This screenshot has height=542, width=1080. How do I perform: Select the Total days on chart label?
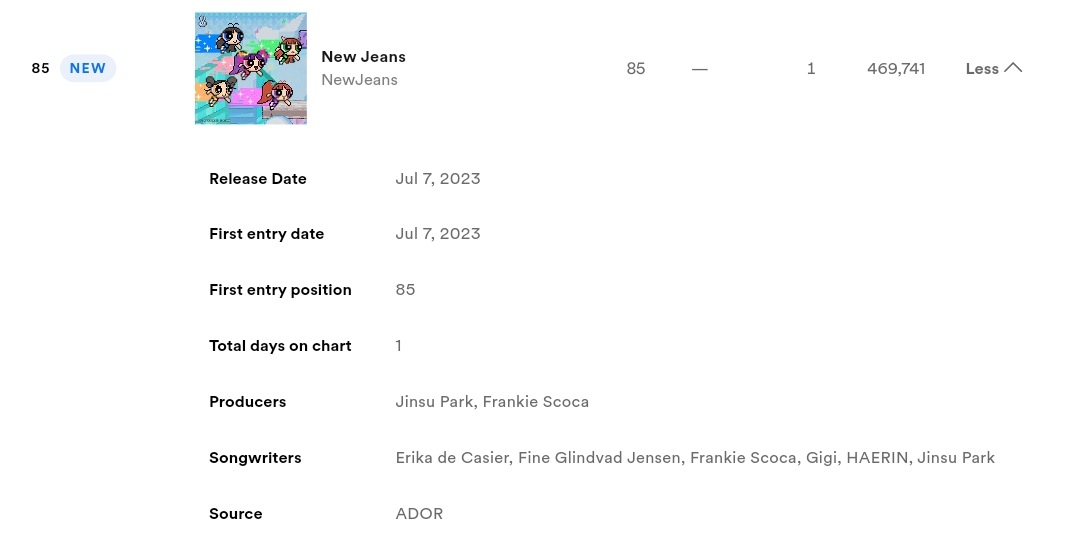[x=280, y=346]
